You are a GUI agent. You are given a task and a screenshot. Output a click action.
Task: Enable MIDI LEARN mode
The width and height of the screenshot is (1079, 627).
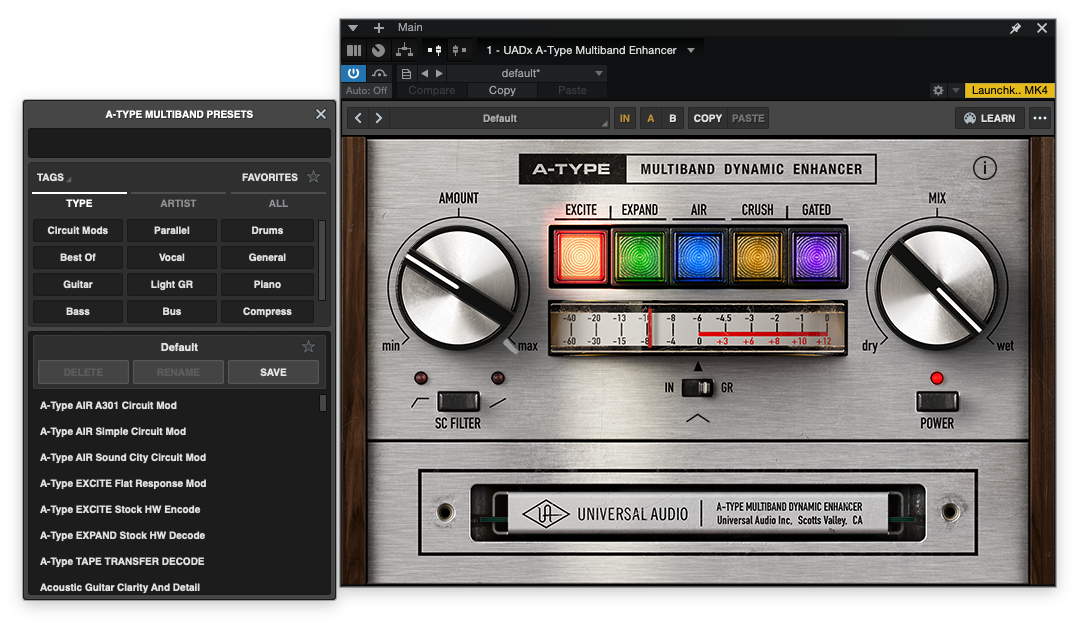pyautogui.click(x=990, y=118)
